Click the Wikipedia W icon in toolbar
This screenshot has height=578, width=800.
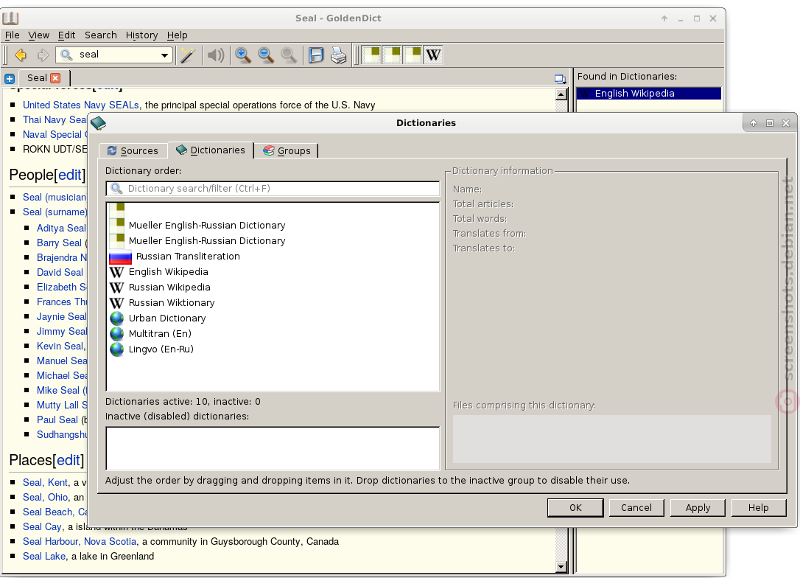click(x=433, y=55)
